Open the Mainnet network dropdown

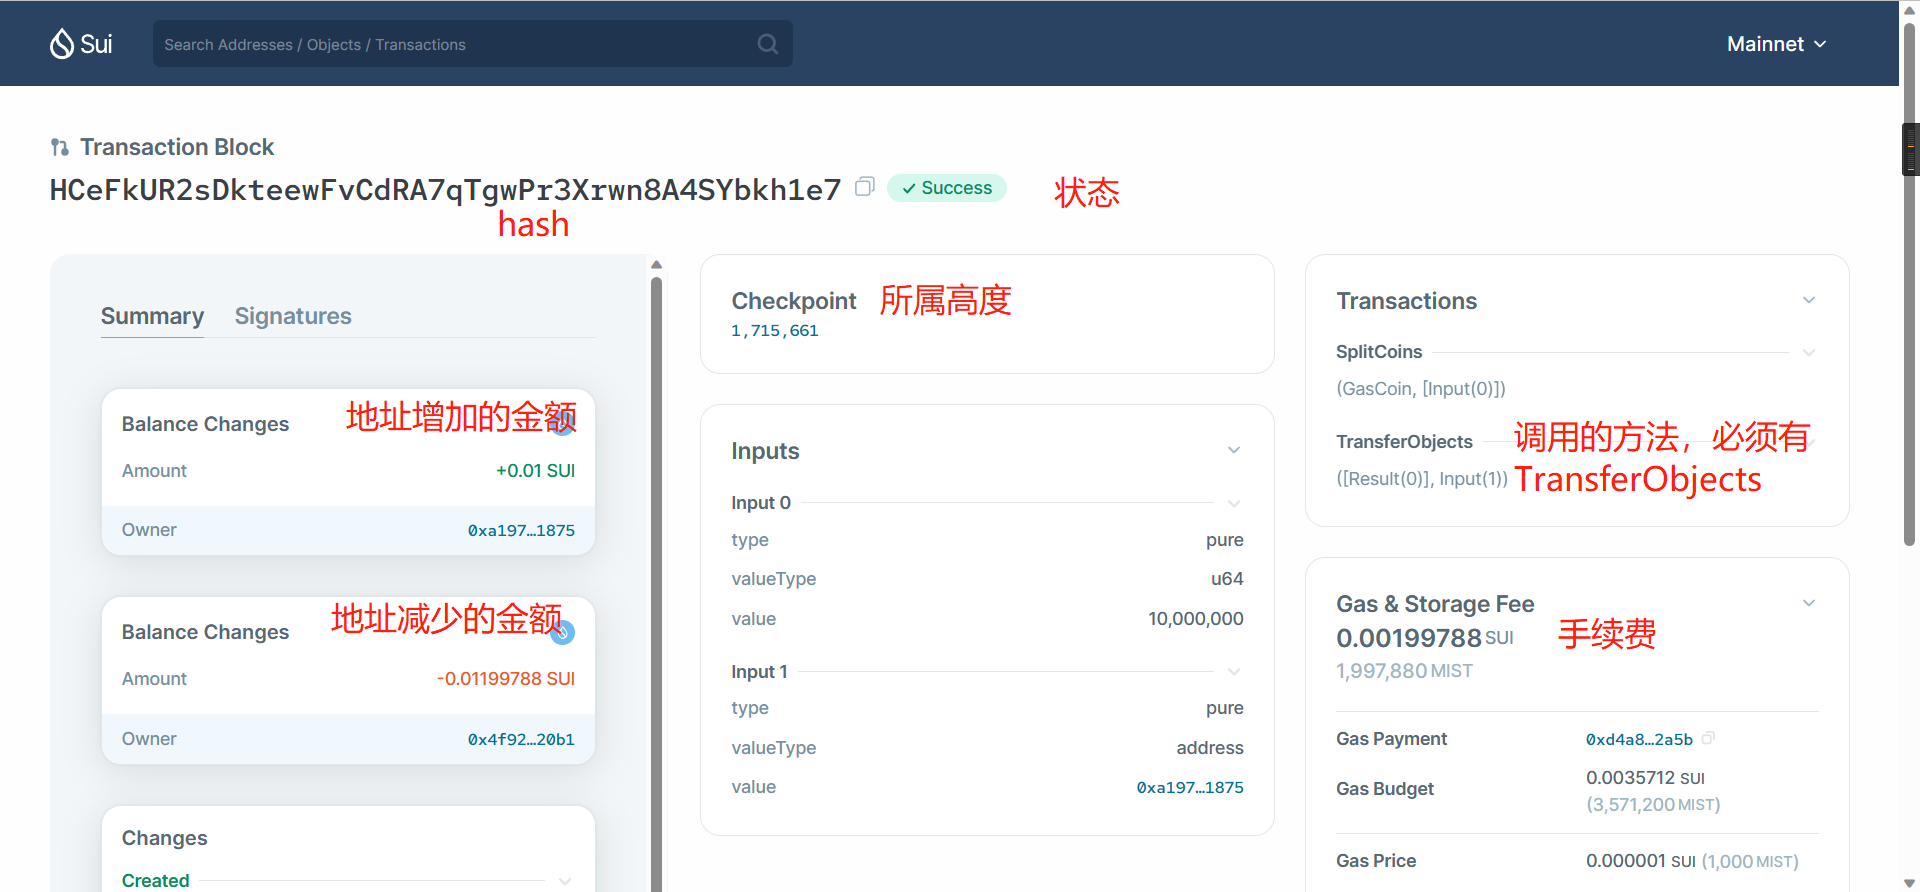(1776, 44)
